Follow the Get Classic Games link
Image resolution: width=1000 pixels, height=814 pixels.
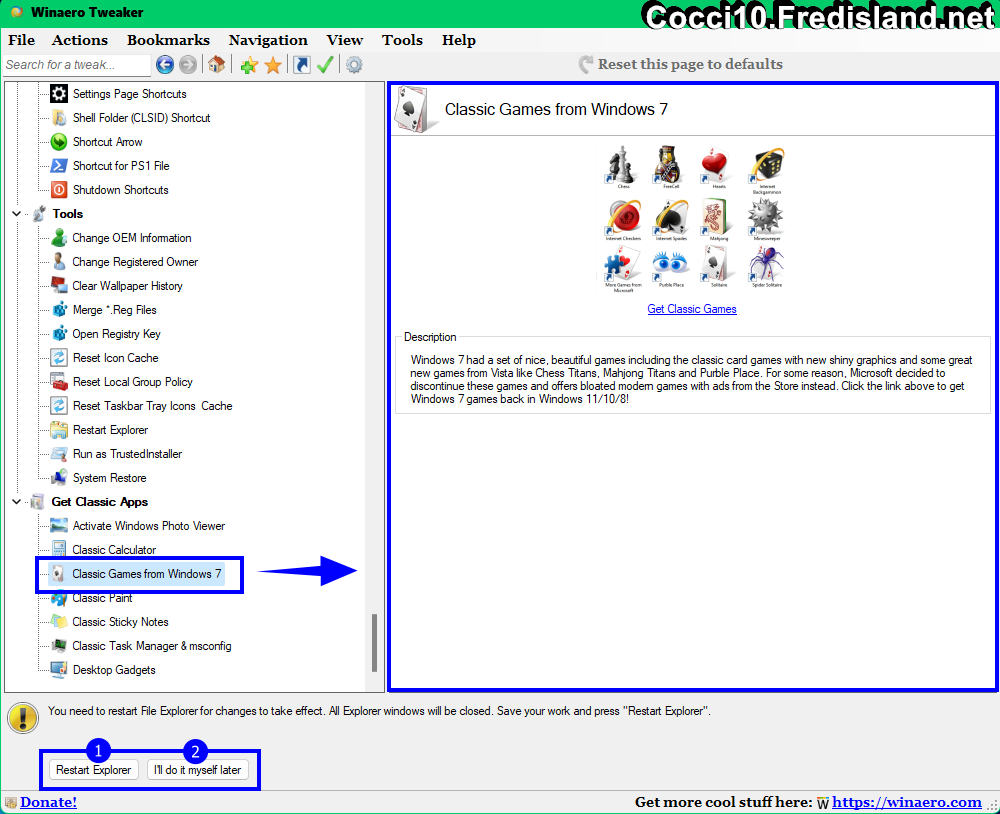[692, 309]
